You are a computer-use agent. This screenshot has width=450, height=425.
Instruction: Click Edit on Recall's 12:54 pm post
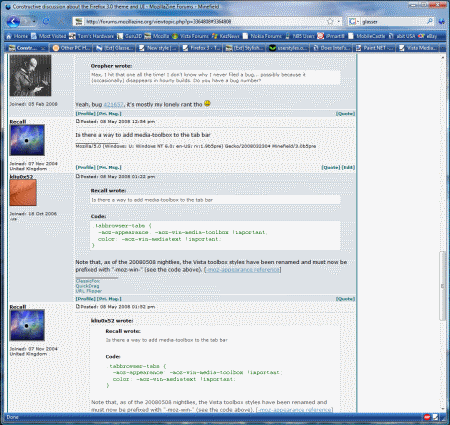pyautogui.click(x=348, y=167)
